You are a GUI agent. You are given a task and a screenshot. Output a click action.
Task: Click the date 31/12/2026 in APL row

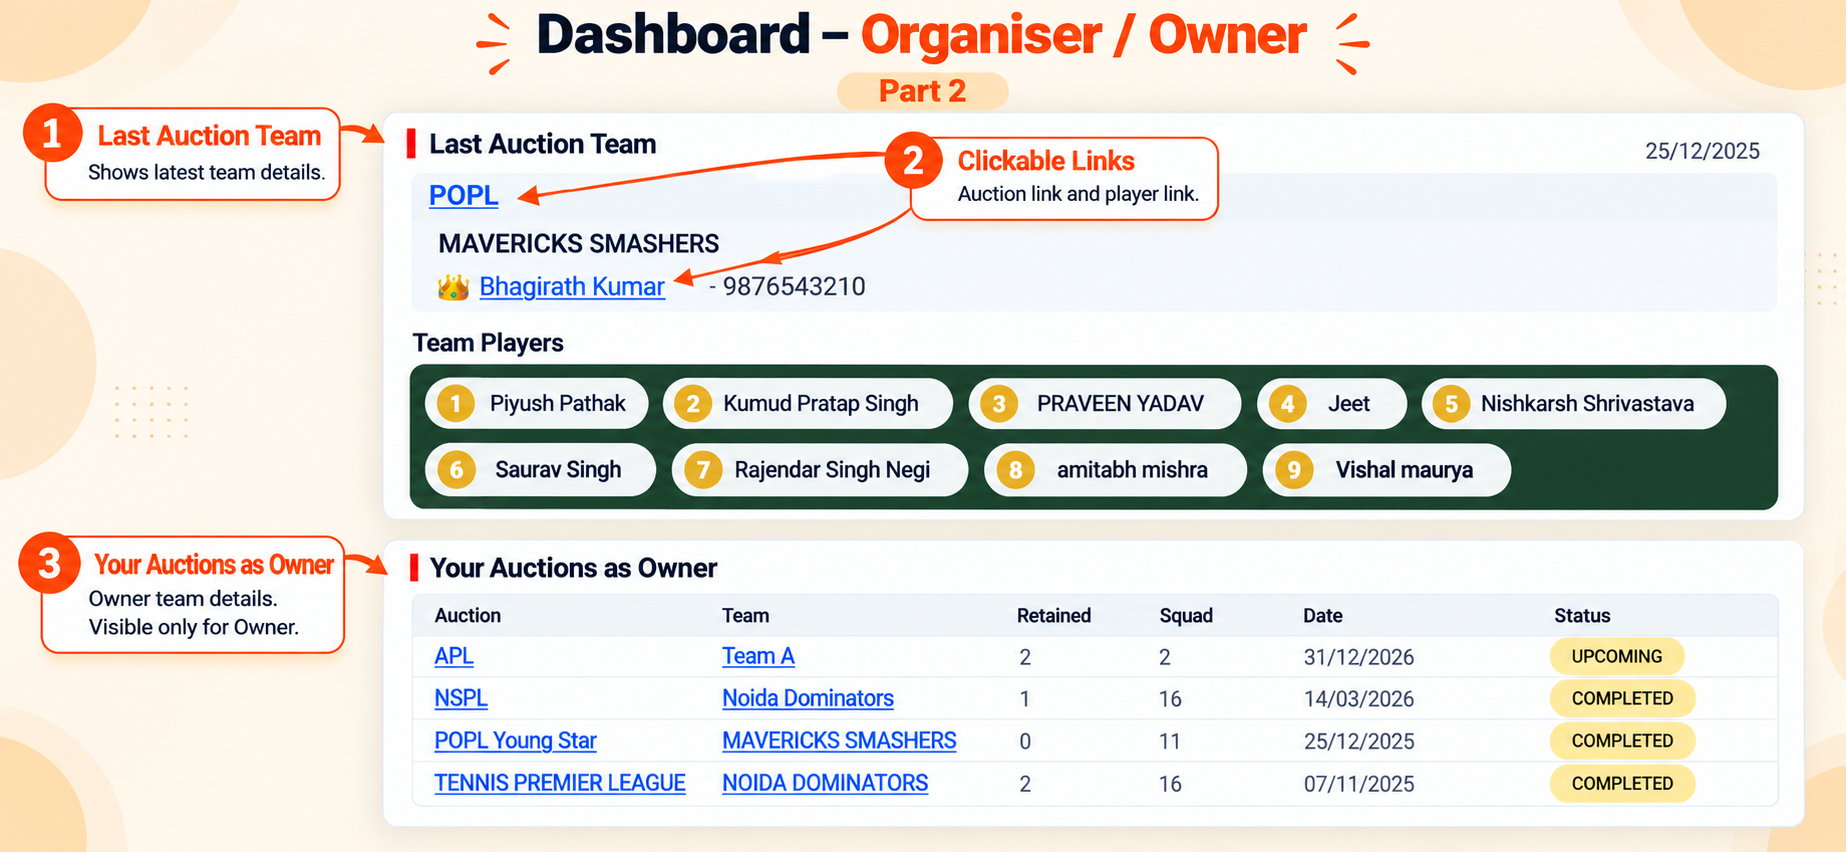[1358, 657]
